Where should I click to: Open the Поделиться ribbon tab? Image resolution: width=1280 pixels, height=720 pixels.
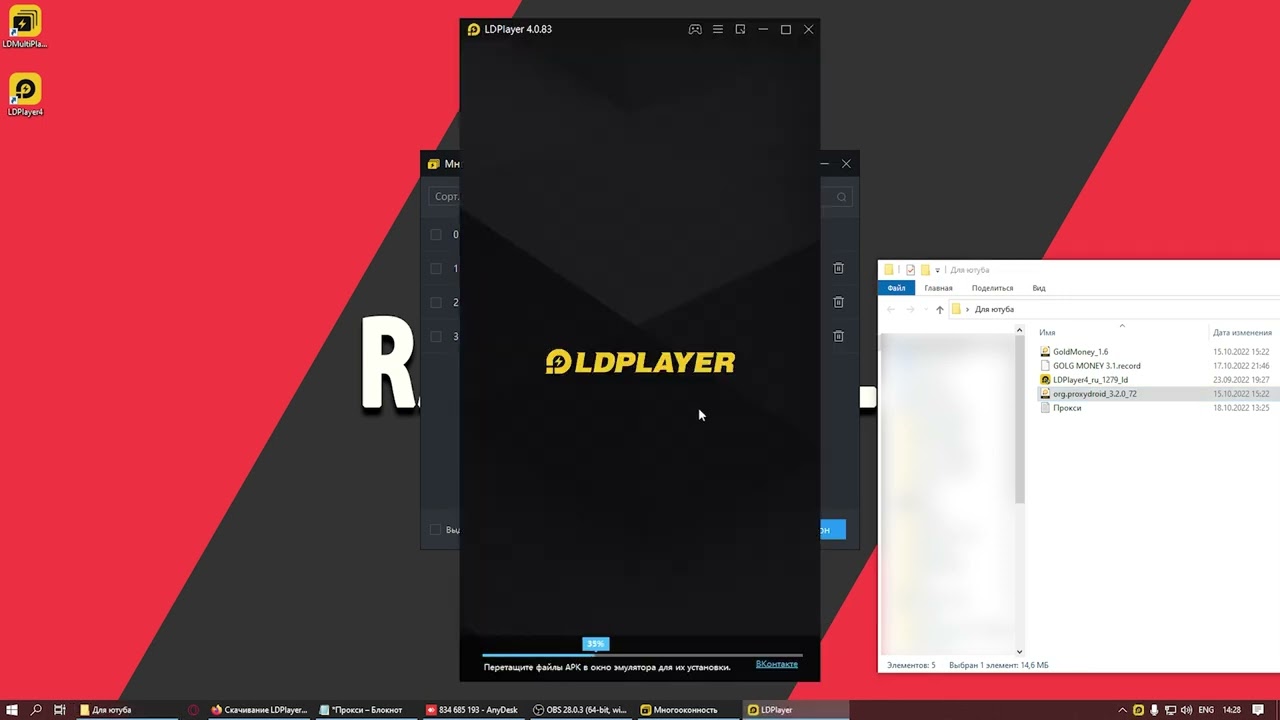[992, 288]
